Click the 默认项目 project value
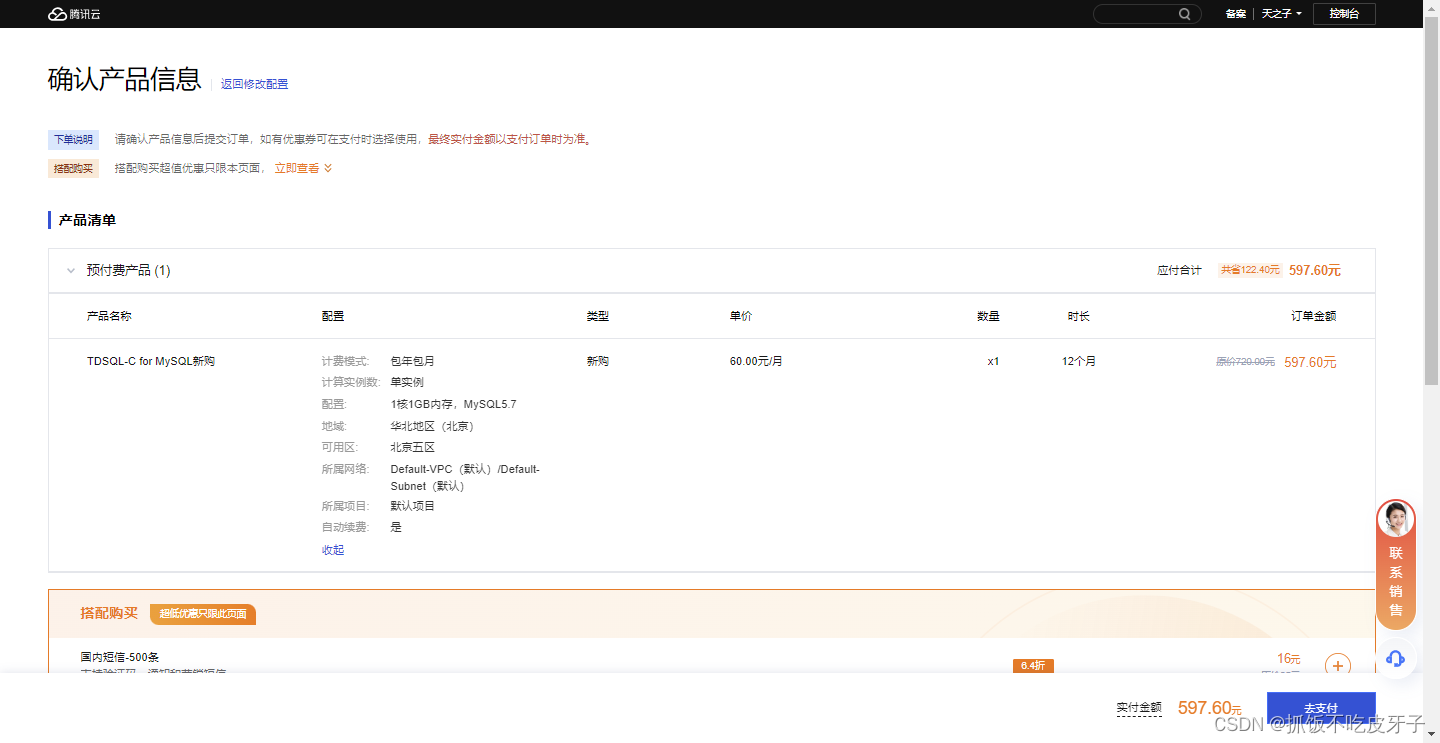This screenshot has height=743, width=1440. tap(412, 506)
